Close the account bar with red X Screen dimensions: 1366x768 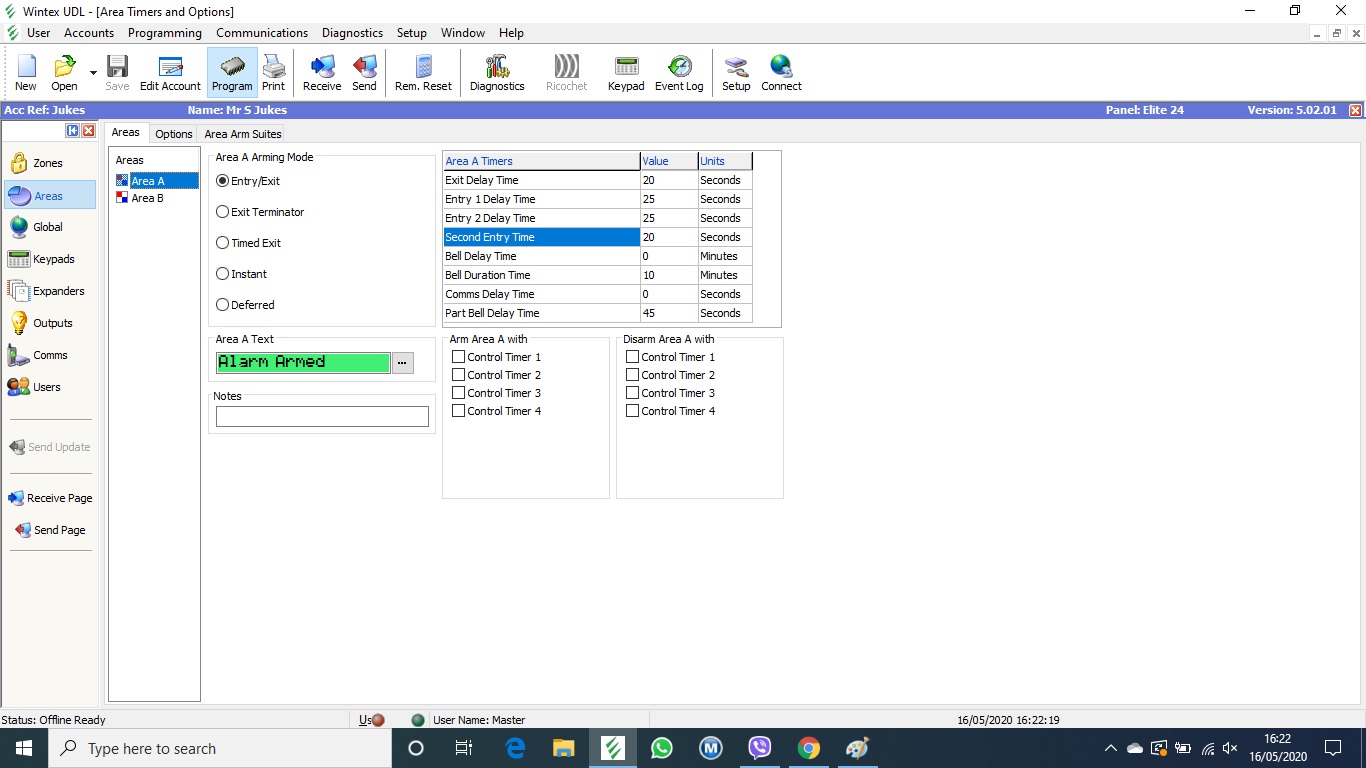[x=1355, y=110]
